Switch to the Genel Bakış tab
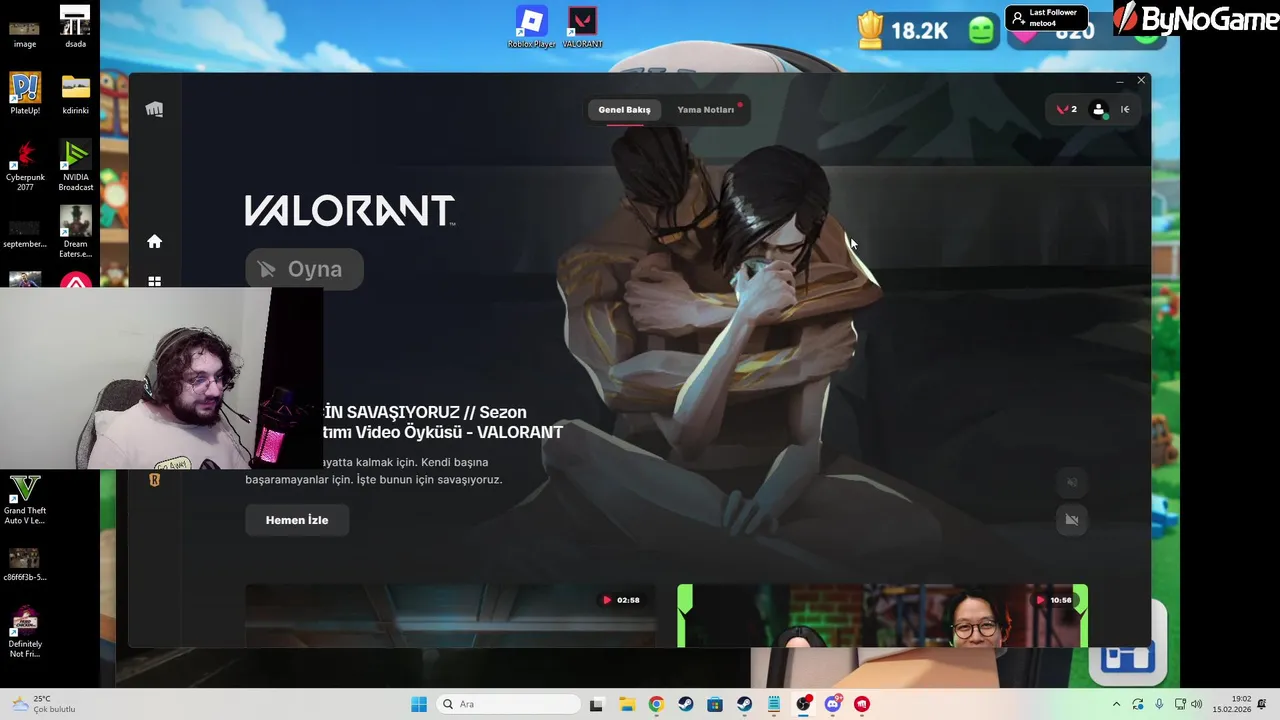This screenshot has height=720, width=1280. [624, 110]
